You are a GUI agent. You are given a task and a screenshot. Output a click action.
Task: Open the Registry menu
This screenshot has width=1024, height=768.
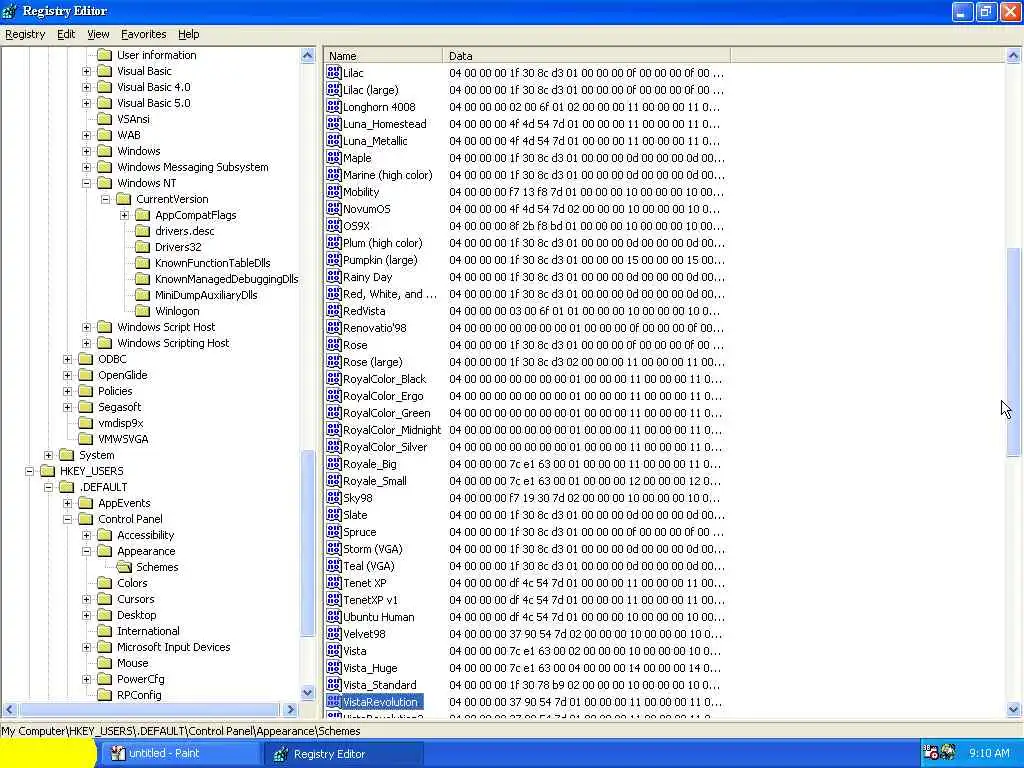[x=25, y=34]
